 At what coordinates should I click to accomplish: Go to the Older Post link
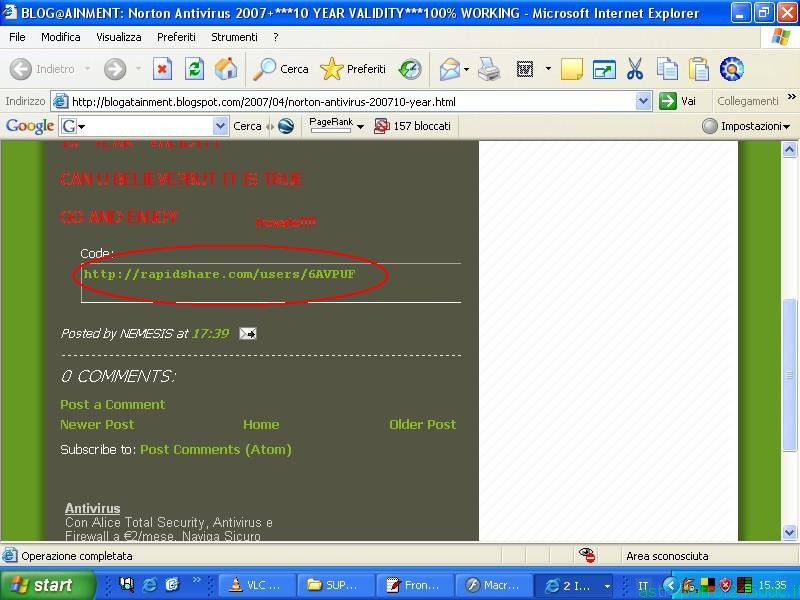[x=422, y=424]
